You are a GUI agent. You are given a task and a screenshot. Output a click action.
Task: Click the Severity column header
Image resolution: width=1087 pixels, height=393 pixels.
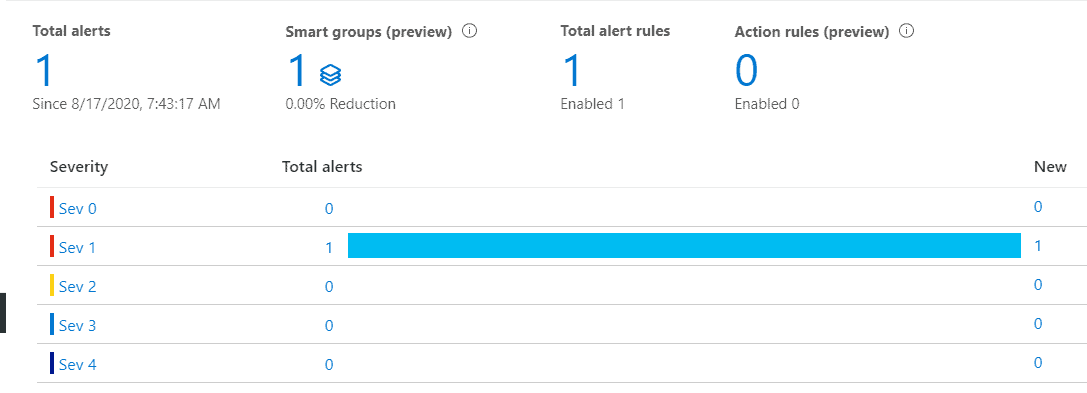(79, 167)
